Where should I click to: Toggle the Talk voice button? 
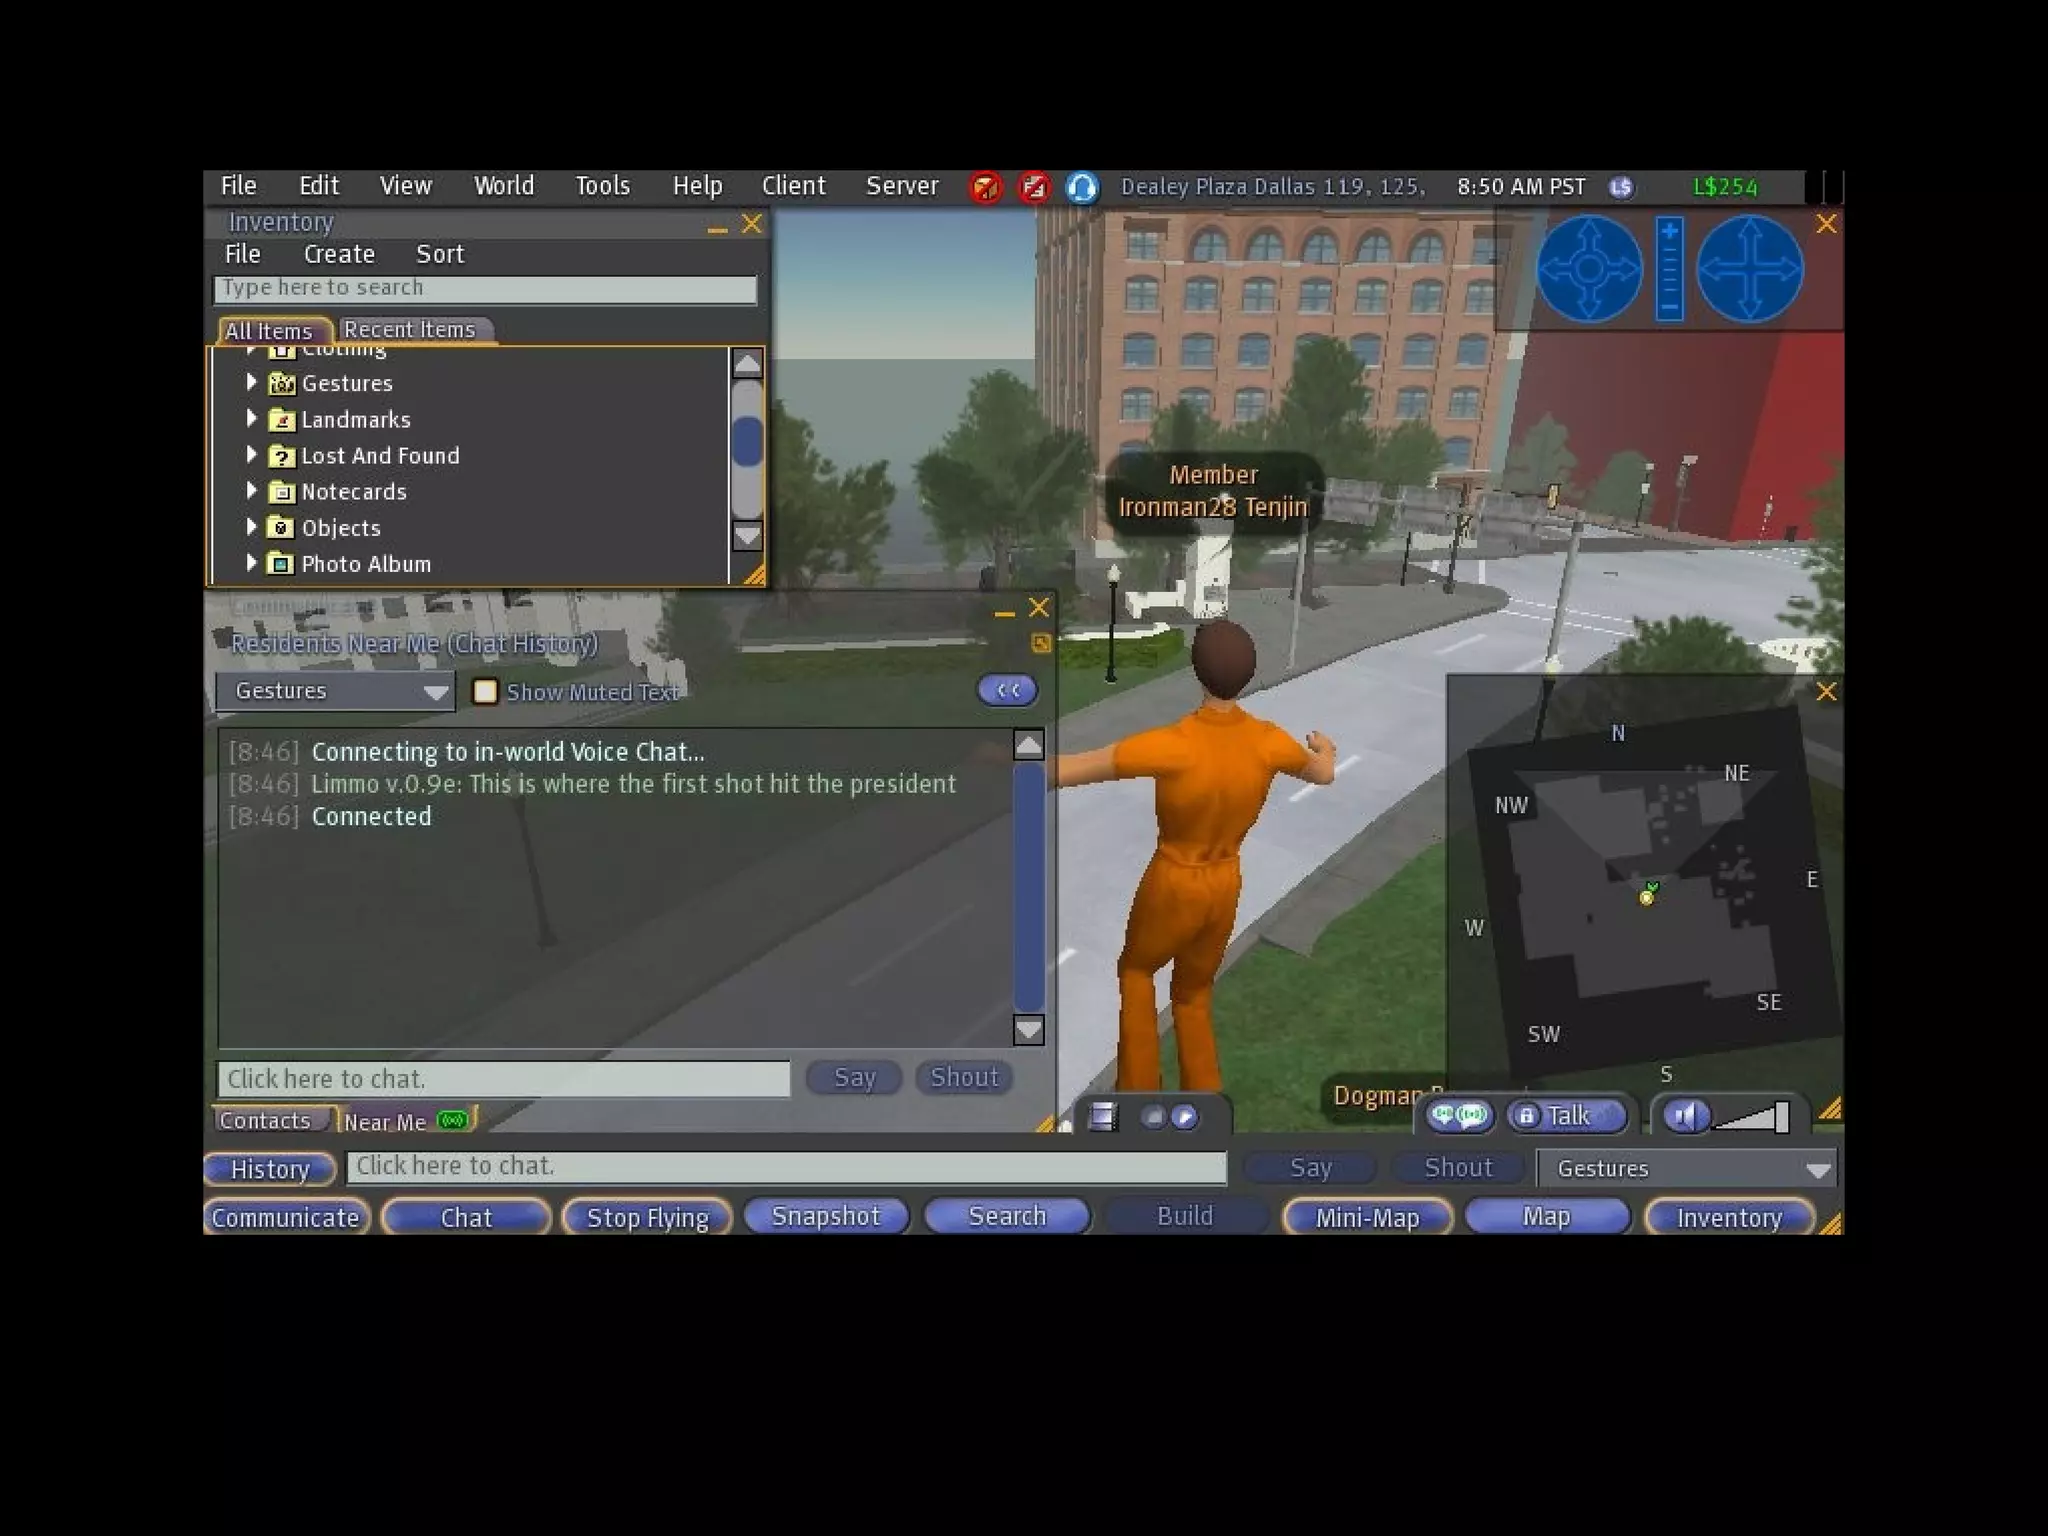[1567, 1115]
